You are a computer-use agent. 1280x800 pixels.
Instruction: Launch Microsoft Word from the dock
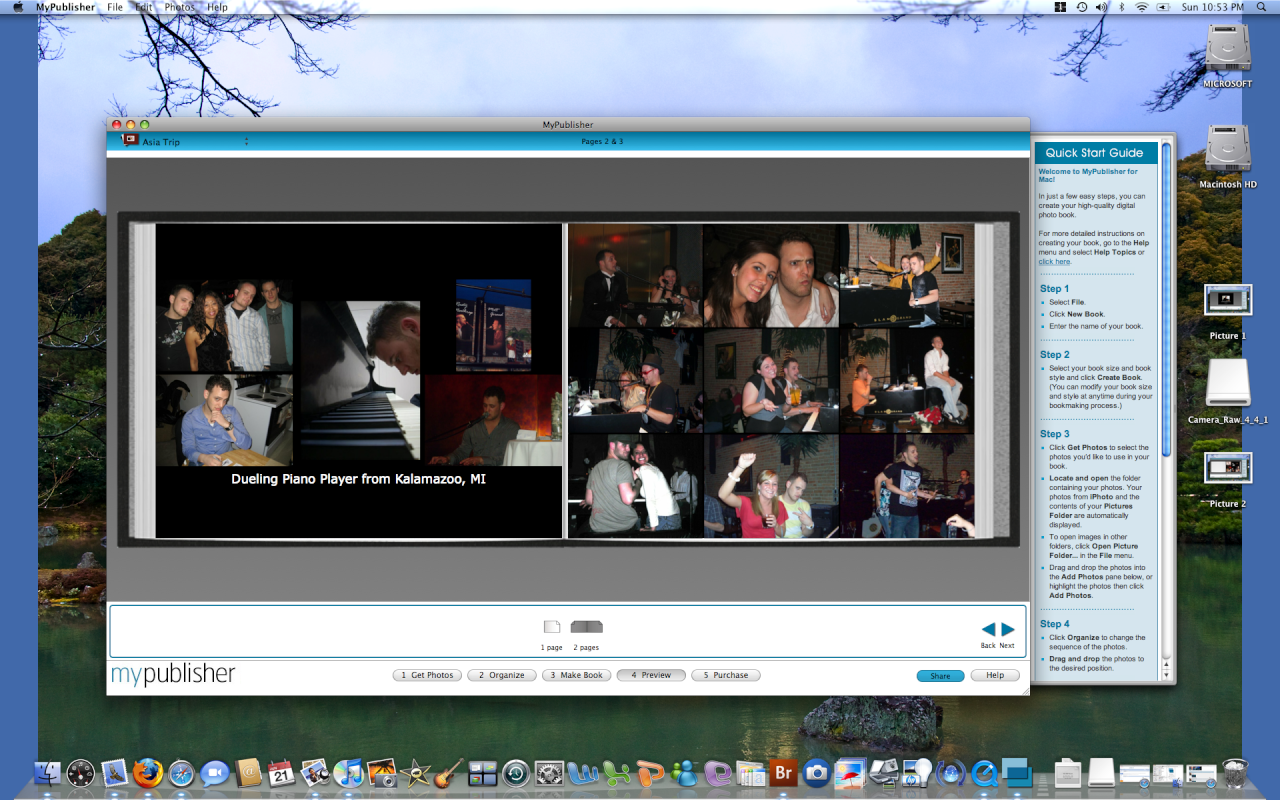click(x=582, y=772)
